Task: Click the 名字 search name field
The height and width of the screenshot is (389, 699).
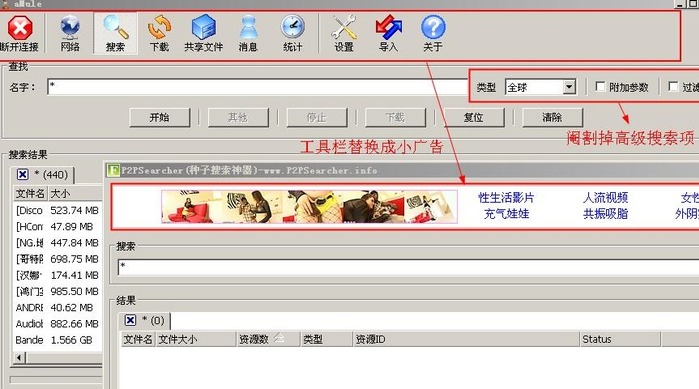Action: pyautogui.click(x=257, y=86)
